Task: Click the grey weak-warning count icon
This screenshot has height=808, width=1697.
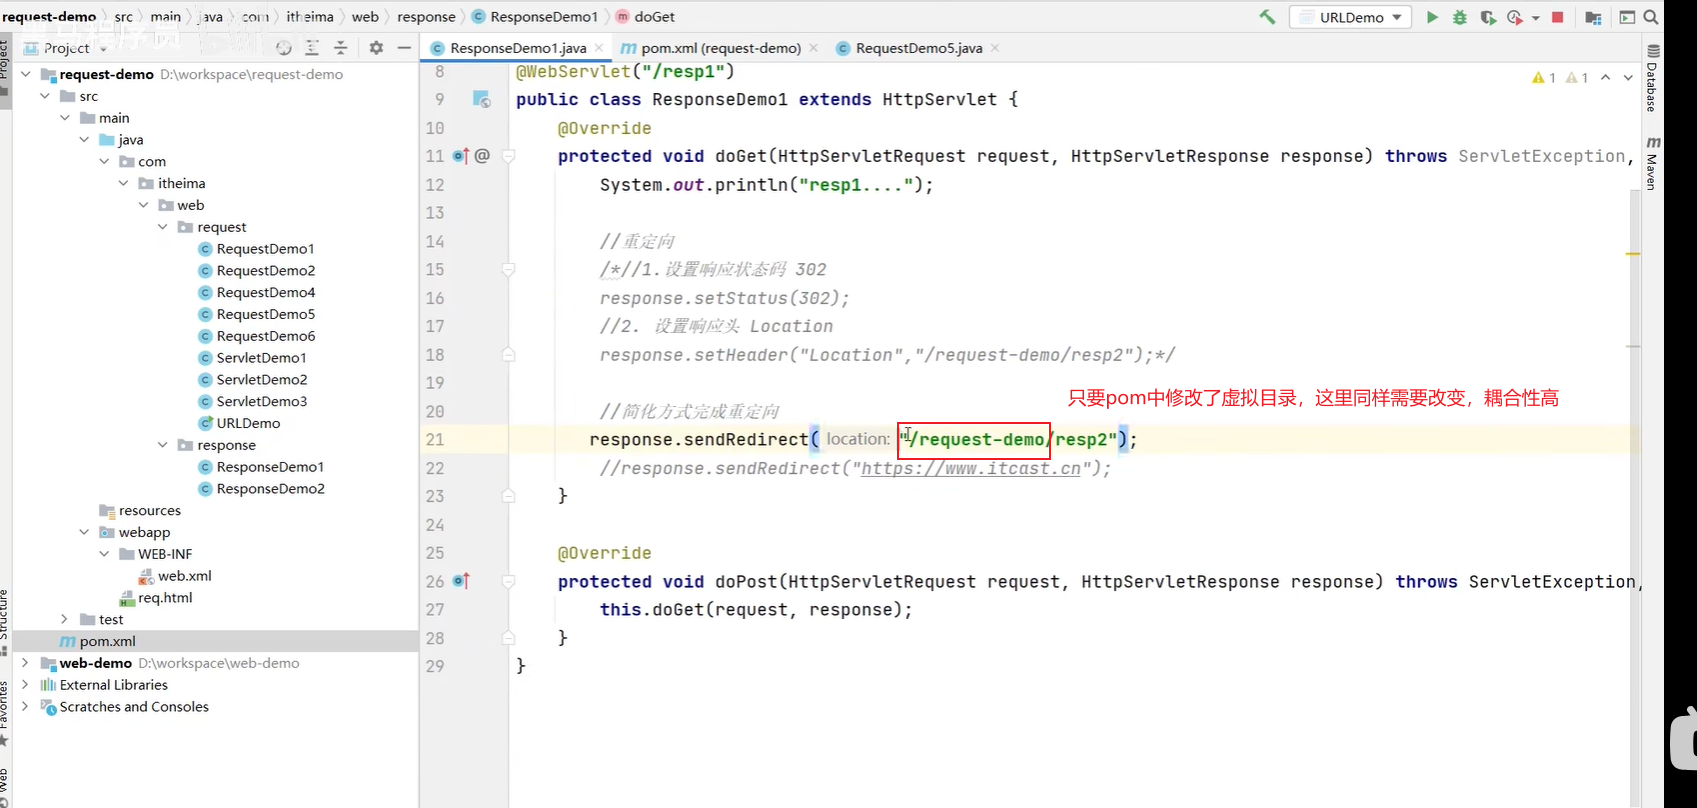Action: pyautogui.click(x=1577, y=77)
